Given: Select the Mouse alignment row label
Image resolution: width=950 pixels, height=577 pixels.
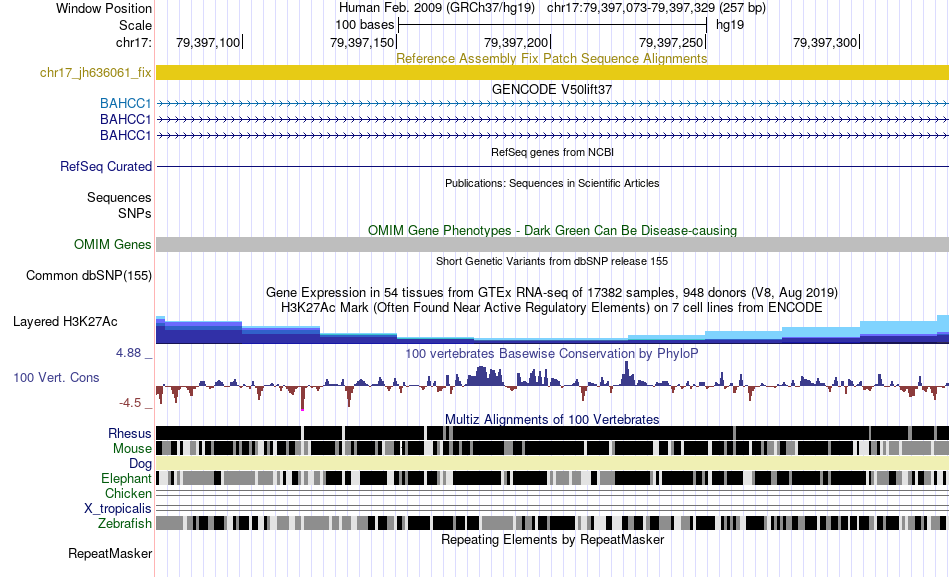Looking at the screenshot, I should [132, 449].
